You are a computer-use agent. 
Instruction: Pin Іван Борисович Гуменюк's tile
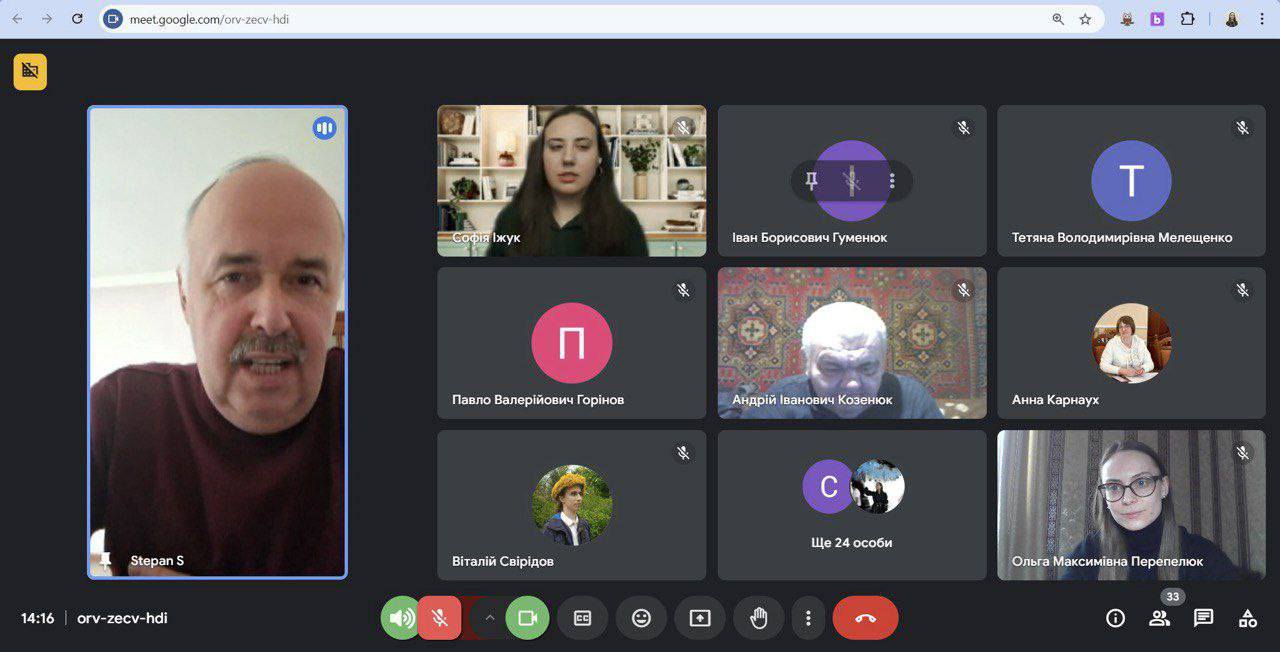pos(812,181)
